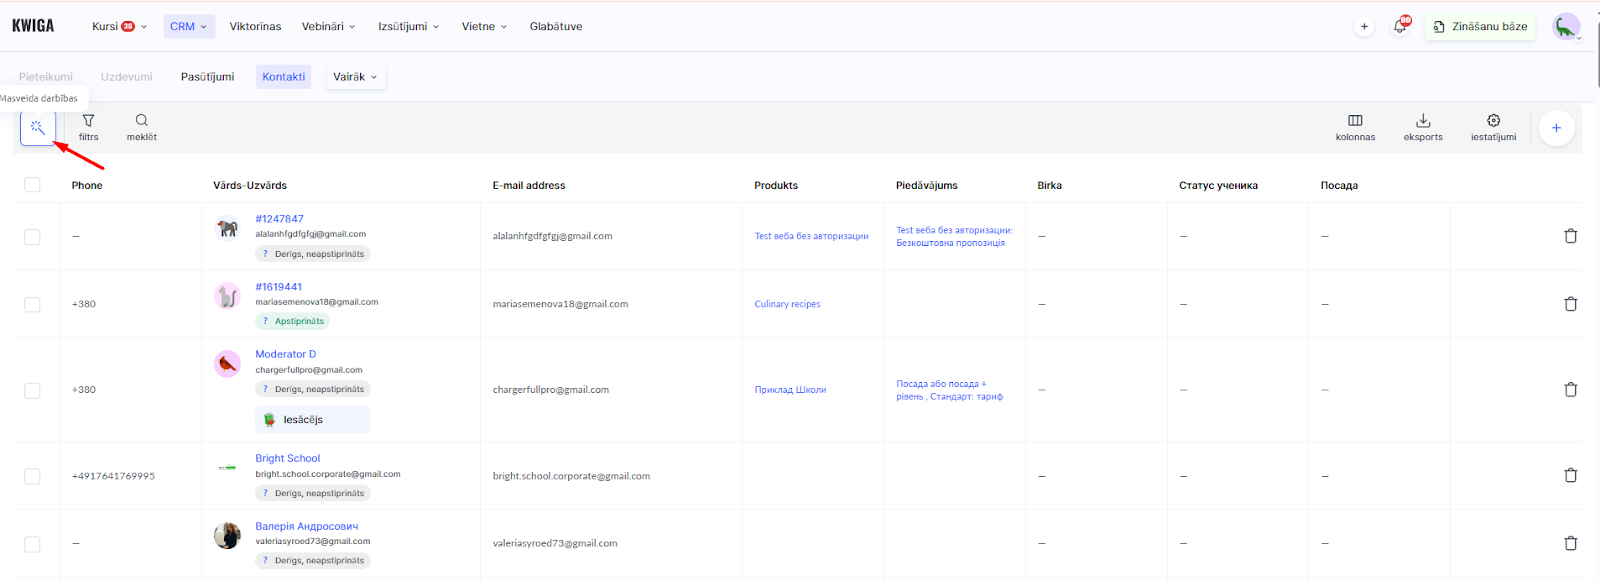Open the CRM dropdown menu
1600x581 pixels.
188,27
